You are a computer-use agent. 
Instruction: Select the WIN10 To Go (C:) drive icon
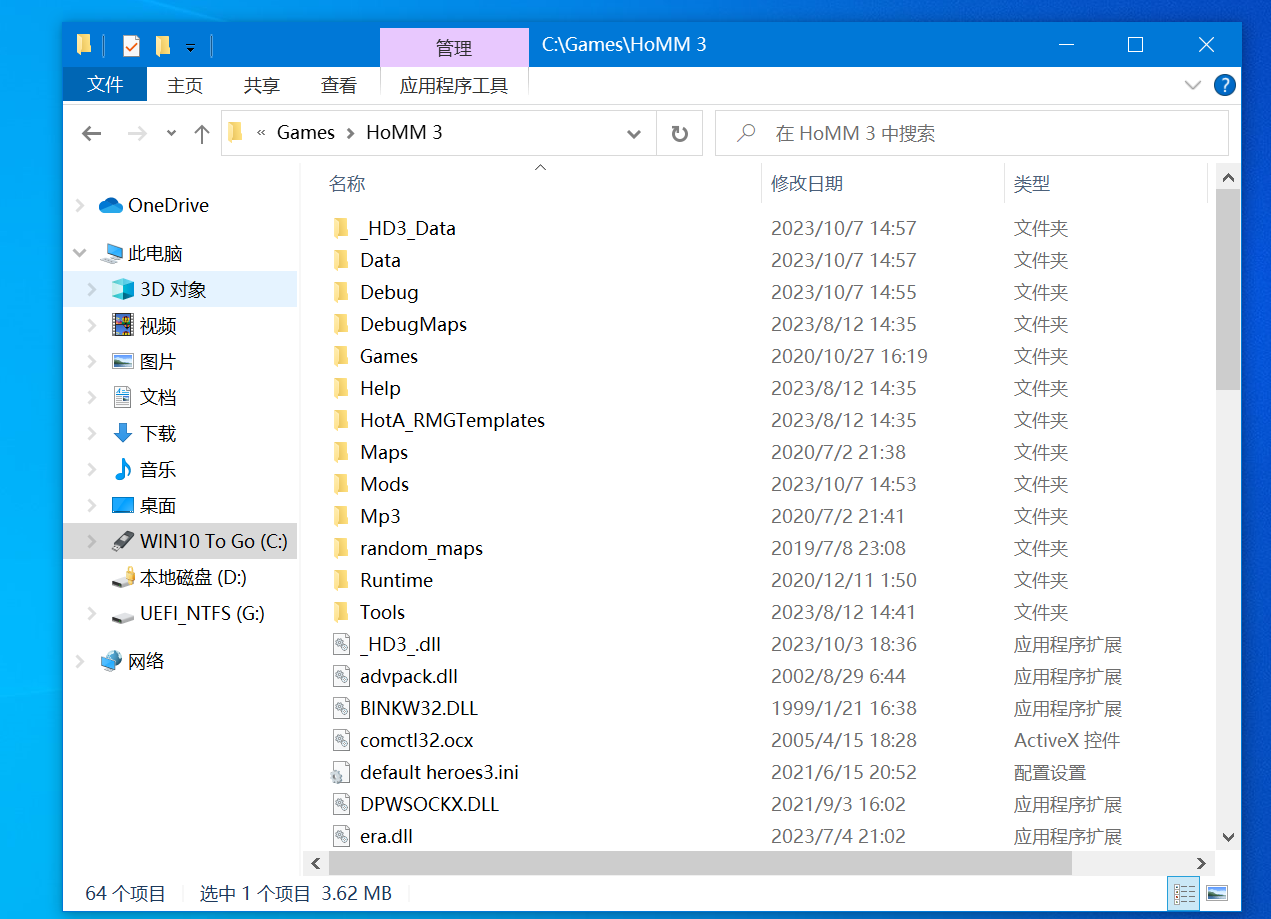(x=123, y=542)
